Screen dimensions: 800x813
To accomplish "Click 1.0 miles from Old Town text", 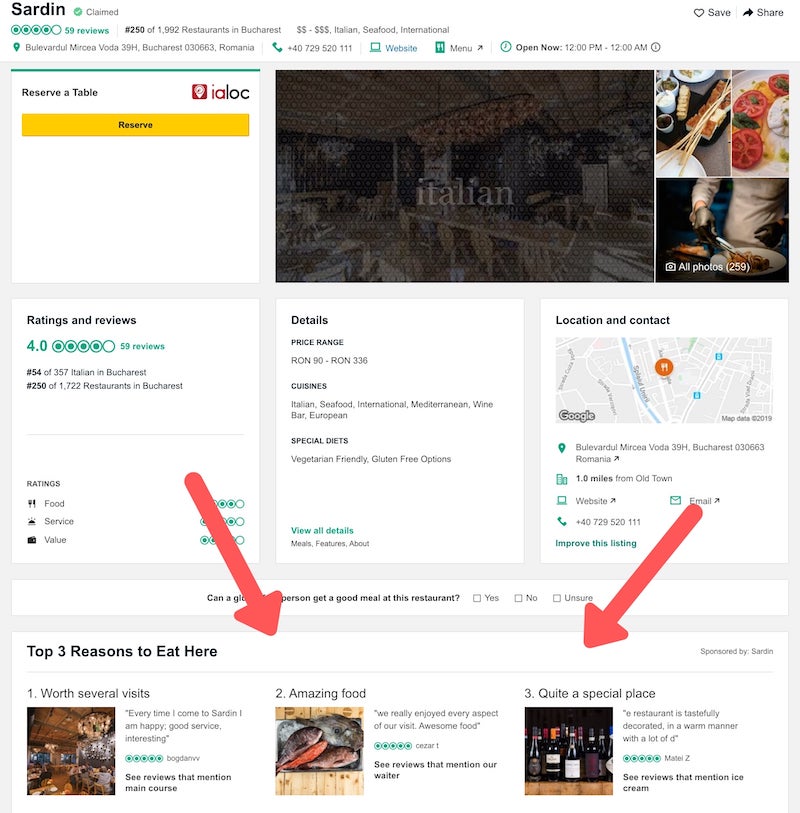I will (x=624, y=479).
